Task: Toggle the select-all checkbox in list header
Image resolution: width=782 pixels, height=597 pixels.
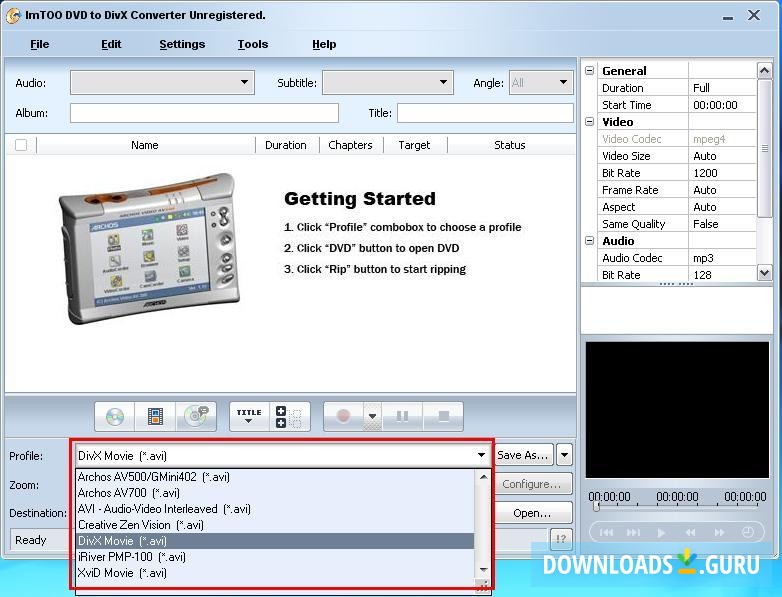Action: coord(21,145)
